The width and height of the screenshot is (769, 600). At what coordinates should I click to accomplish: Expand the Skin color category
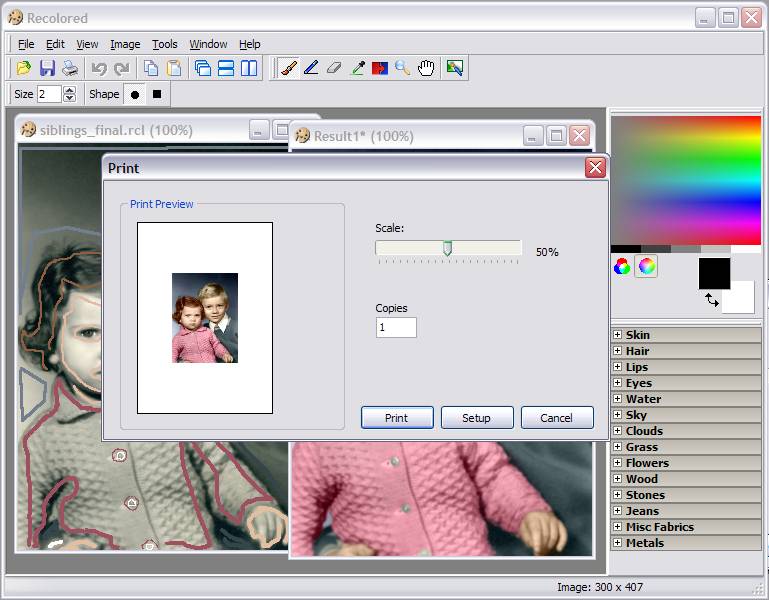pos(617,335)
